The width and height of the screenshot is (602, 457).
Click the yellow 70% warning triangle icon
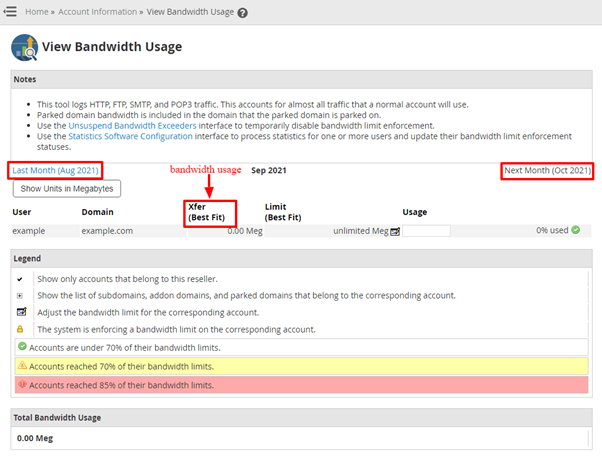(22, 366)
